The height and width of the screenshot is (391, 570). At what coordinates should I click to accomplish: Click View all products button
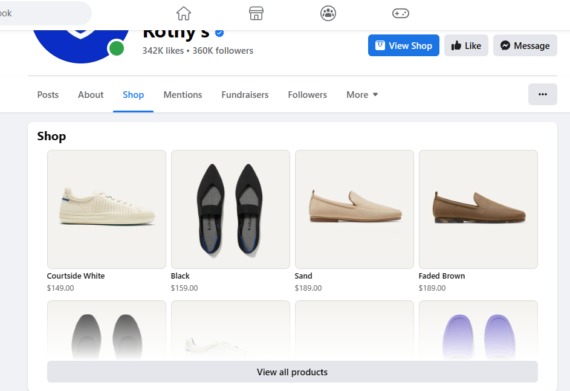(x=292, y=372)
